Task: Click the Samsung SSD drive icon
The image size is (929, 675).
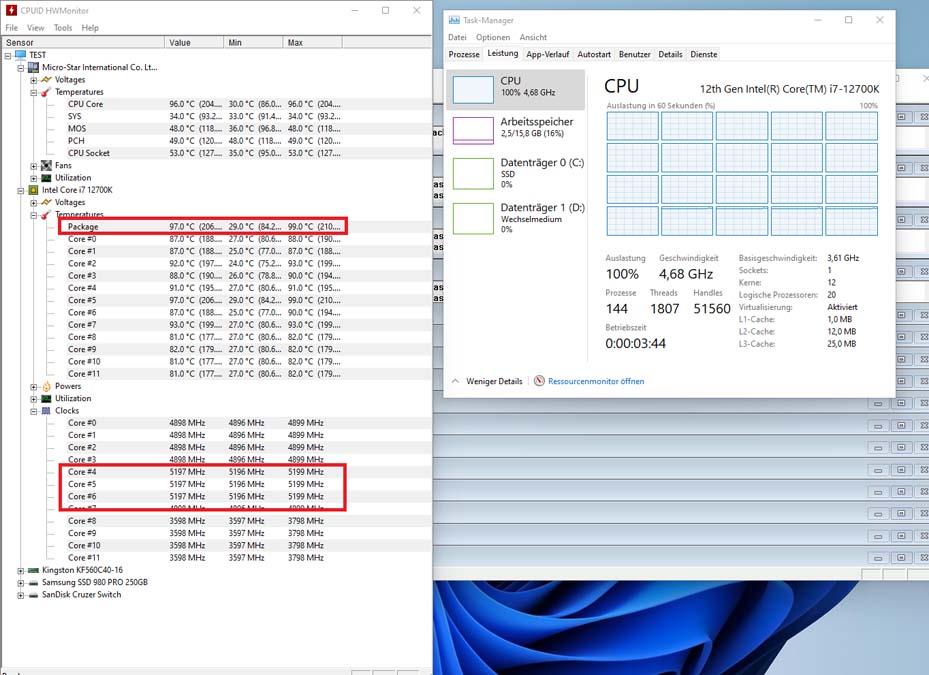Action: (33, 583)
